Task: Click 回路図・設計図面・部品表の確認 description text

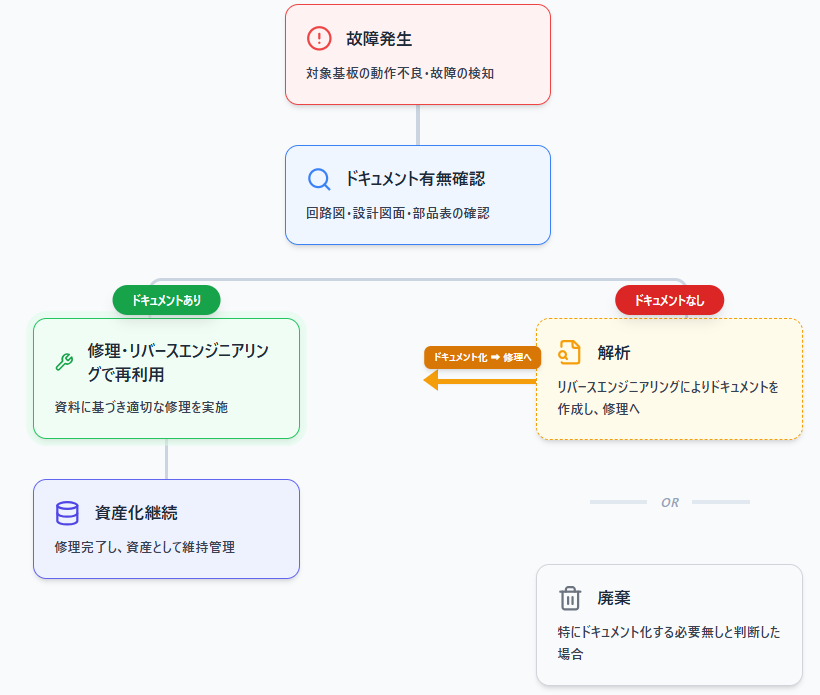Action: click(x=398, y=214)
